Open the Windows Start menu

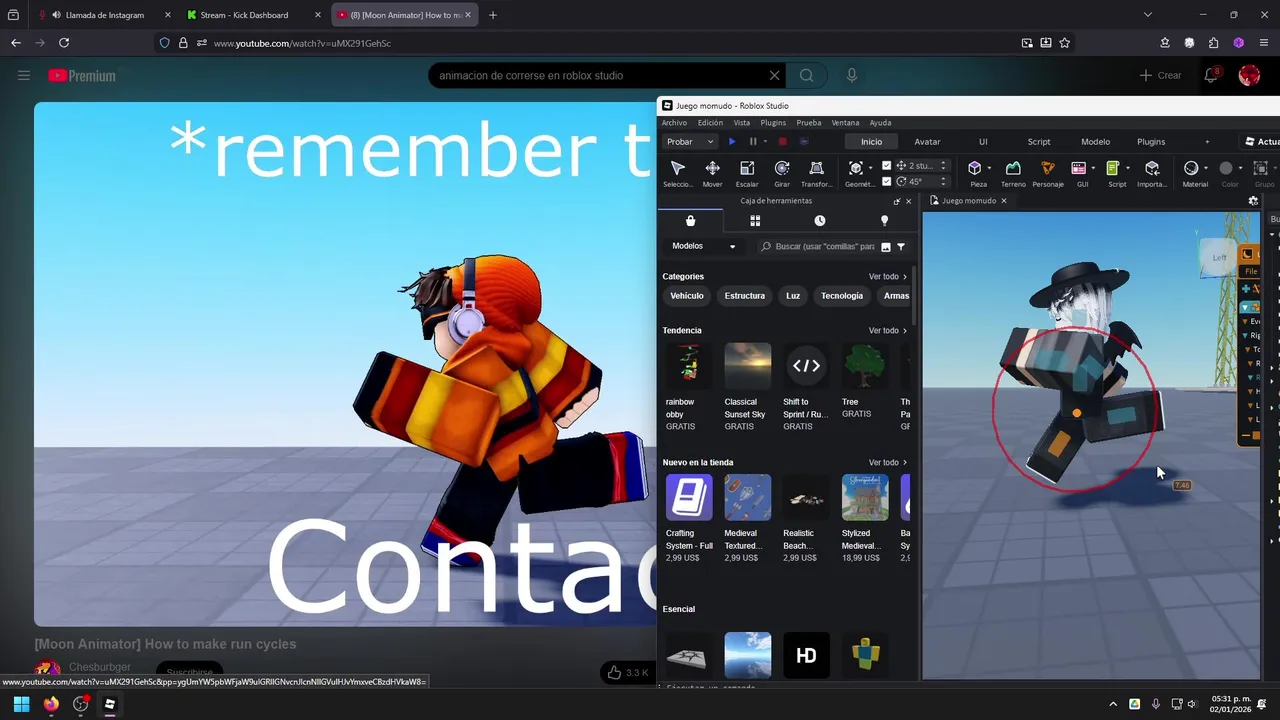click(x=21, y=704)
